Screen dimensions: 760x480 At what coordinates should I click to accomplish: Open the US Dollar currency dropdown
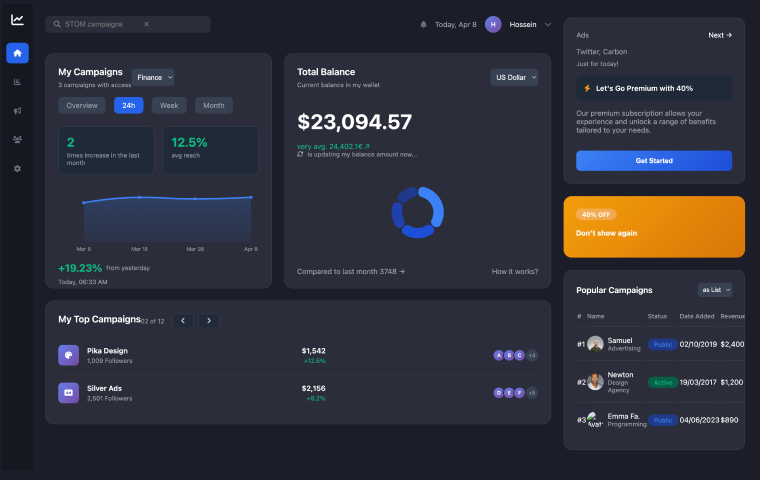coord(514,77)
